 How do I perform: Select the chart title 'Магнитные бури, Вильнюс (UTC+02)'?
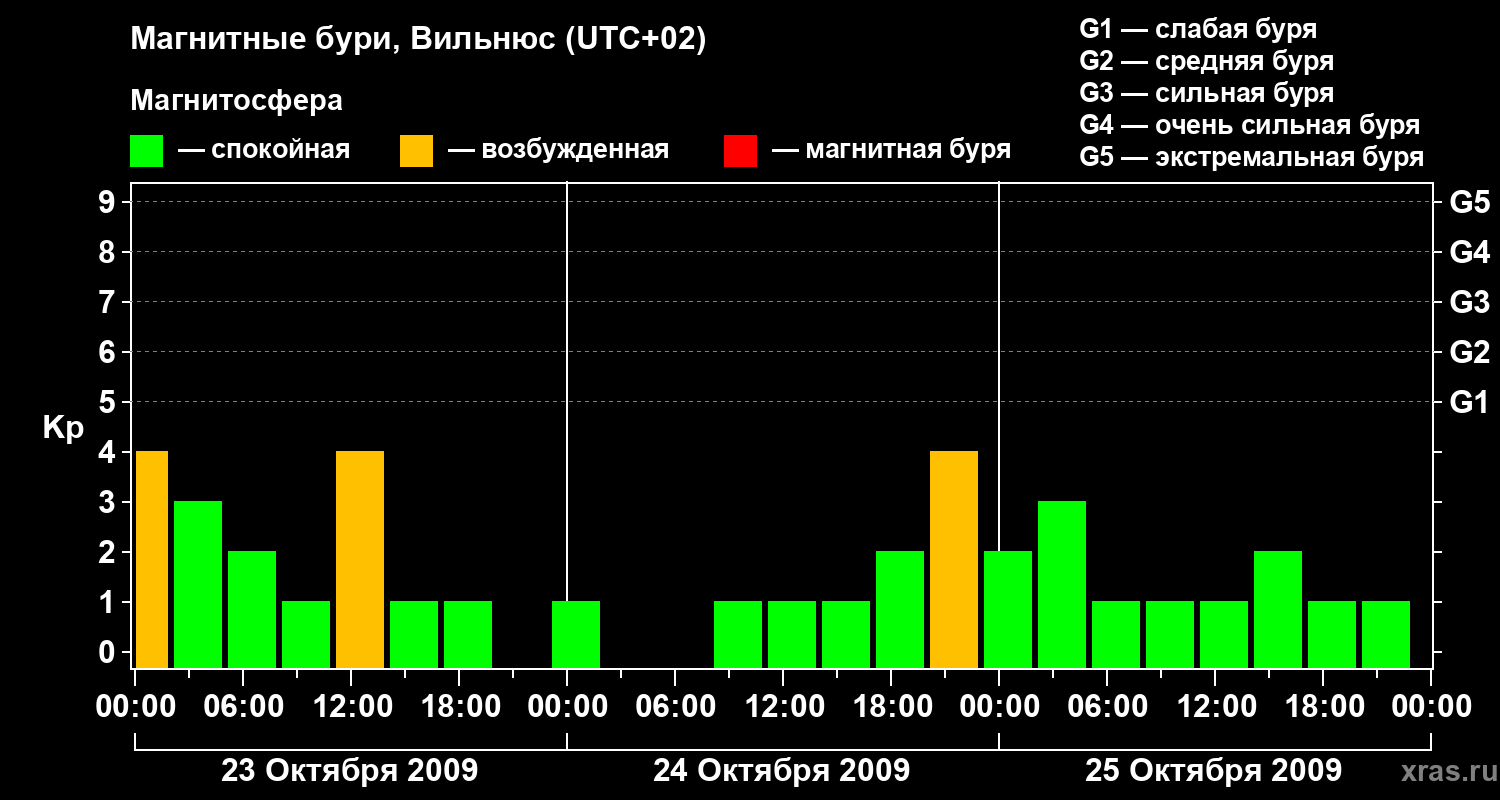[x=418, y=40]
